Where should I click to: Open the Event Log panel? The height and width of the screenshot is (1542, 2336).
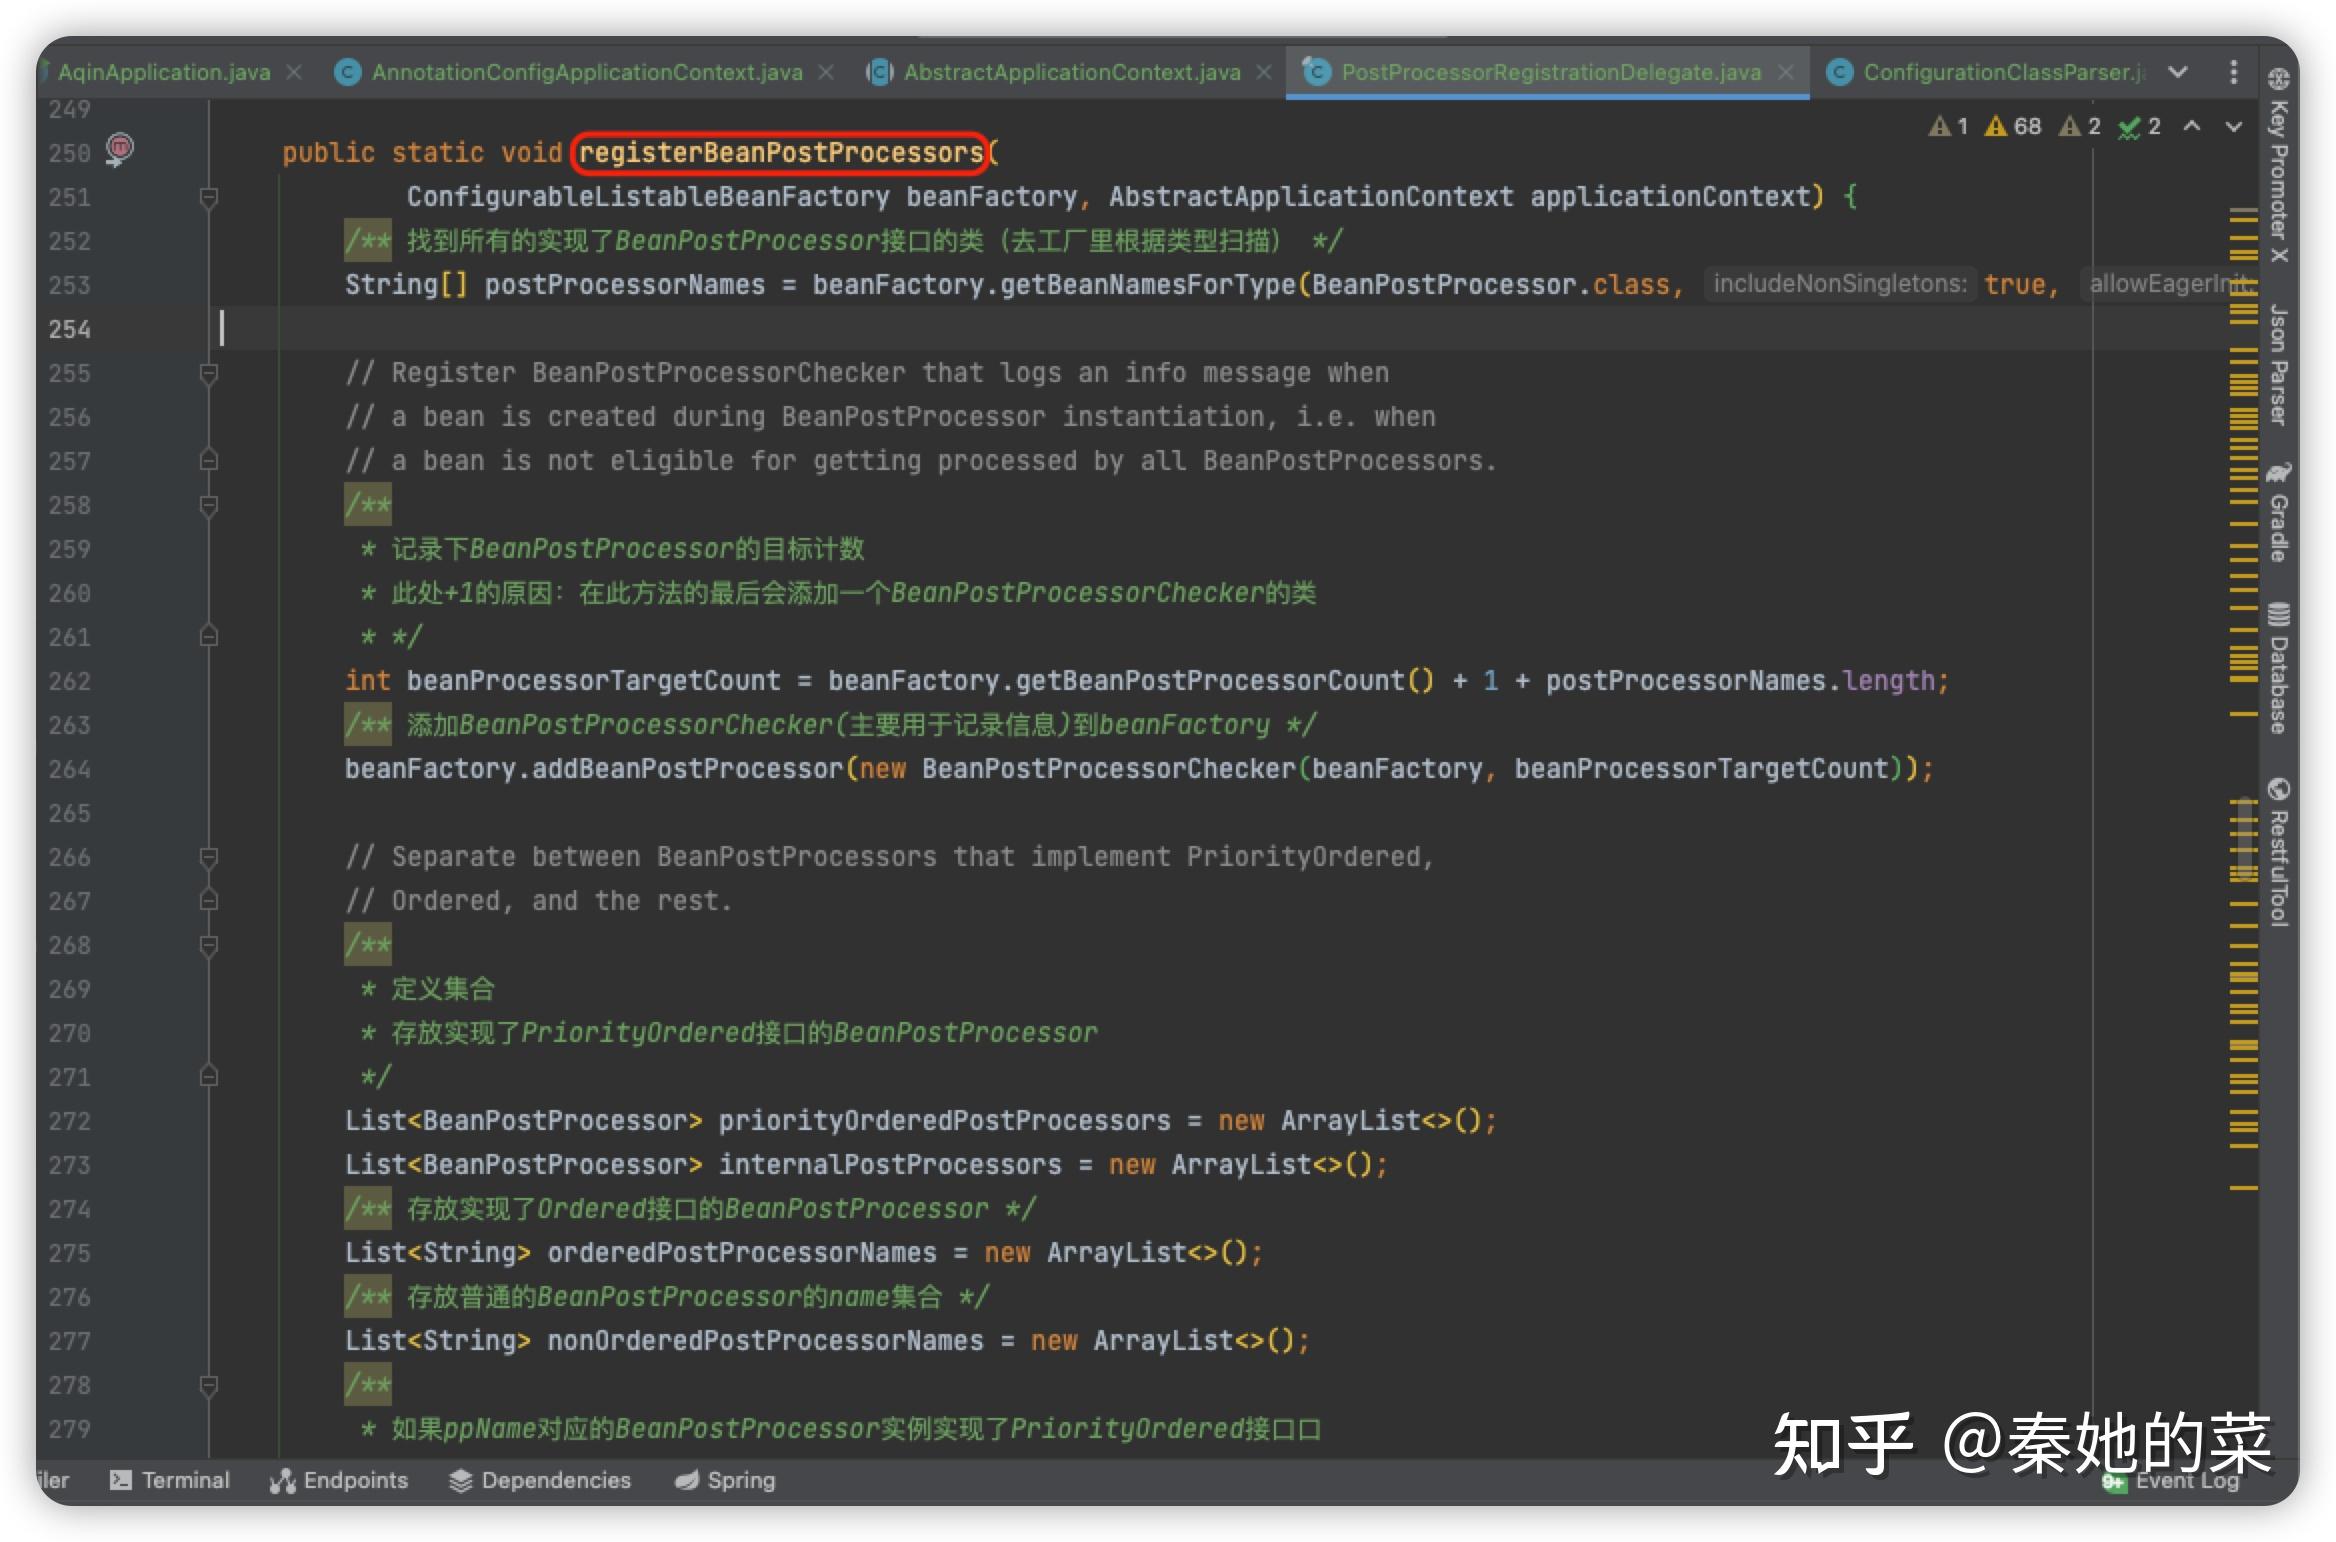coord(2185,1481)
